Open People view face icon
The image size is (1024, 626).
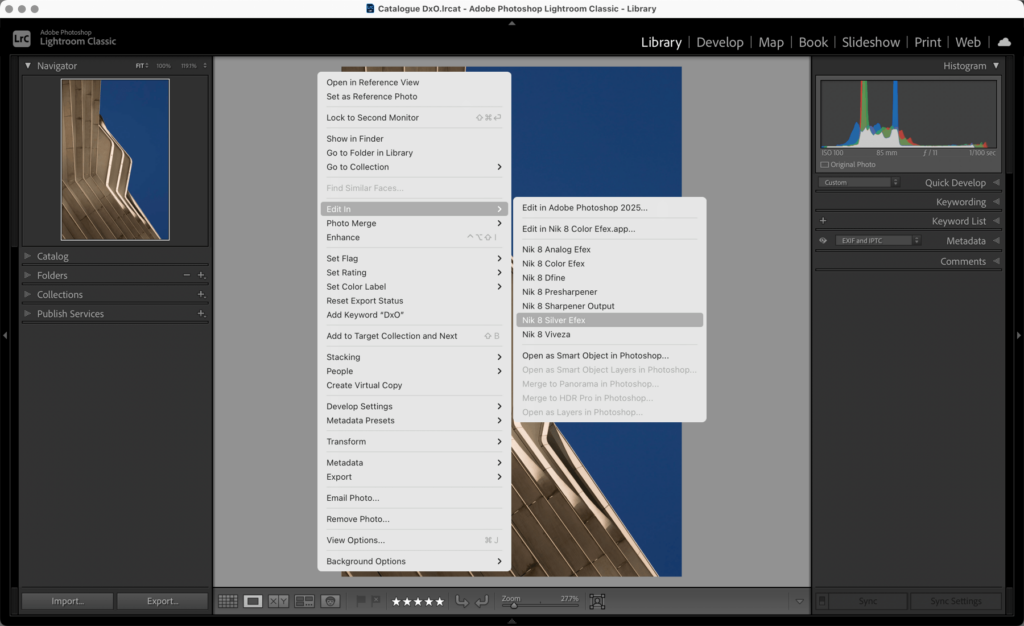click(330, 601)
